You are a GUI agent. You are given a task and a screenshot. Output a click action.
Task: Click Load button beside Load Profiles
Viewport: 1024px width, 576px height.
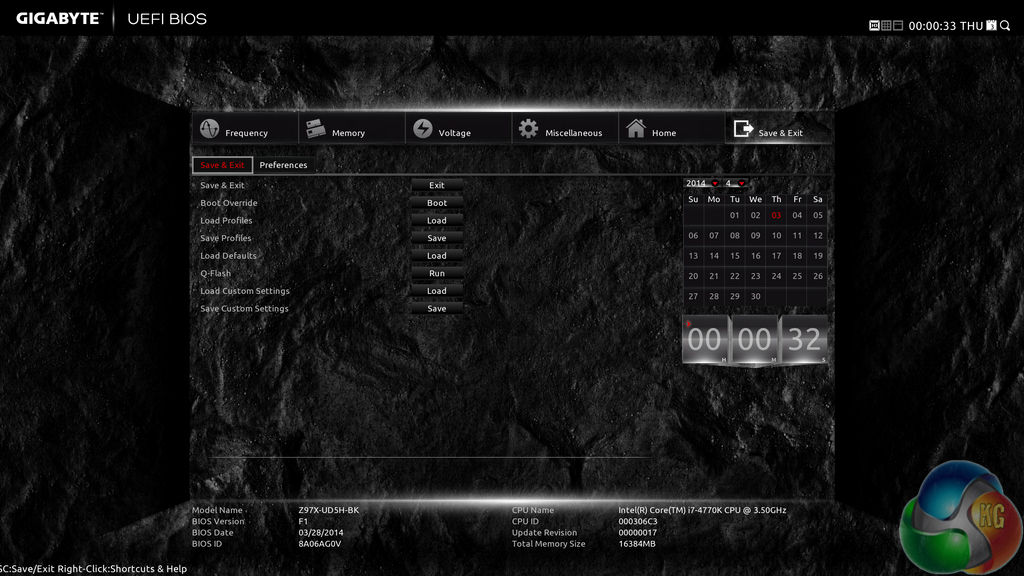coord(437,221)
